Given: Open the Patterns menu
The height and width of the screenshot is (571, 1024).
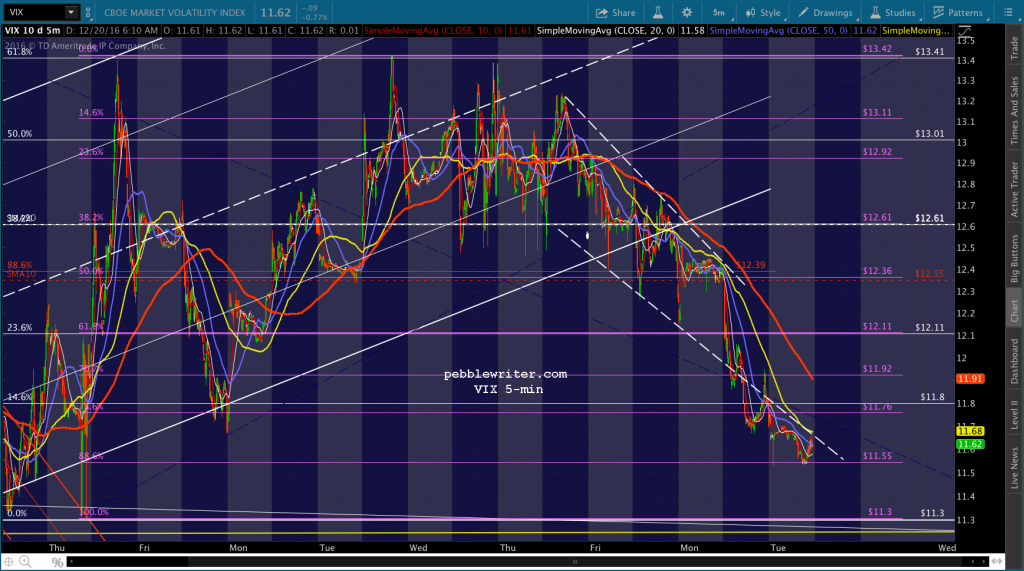Looking at the screenshot, I should 958,12.
